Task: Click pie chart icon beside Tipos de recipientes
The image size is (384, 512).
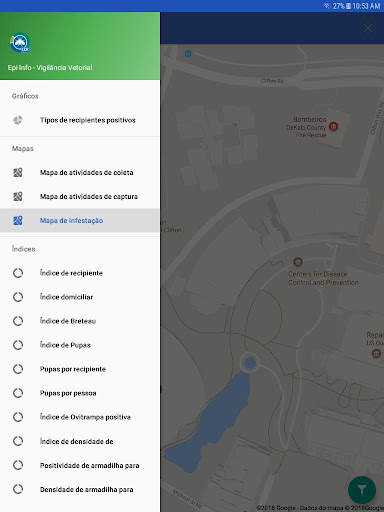Action: (x=18, y=120)
